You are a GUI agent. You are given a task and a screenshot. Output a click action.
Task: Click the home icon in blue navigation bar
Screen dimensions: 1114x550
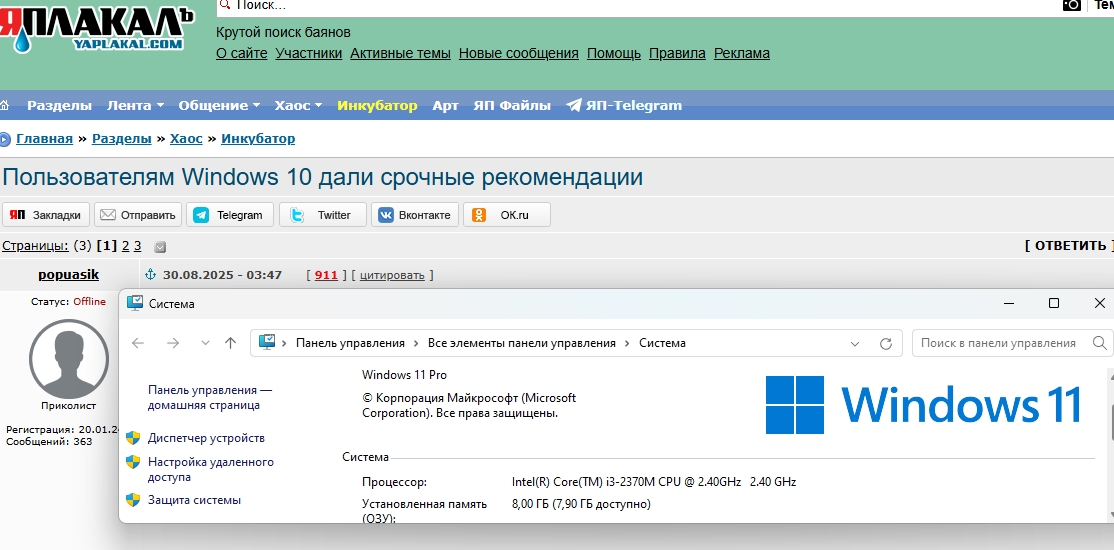(x=5, y=105)
